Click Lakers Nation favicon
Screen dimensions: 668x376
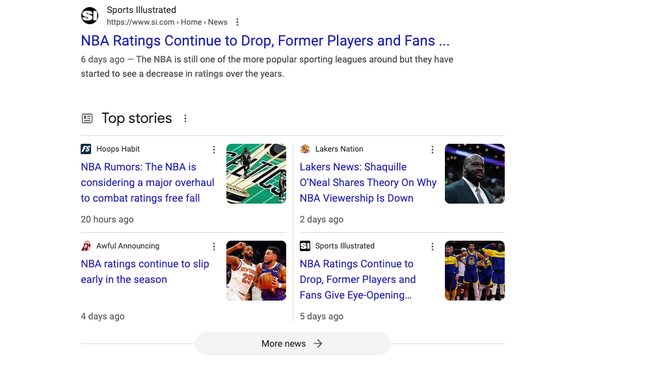point(305,149)
